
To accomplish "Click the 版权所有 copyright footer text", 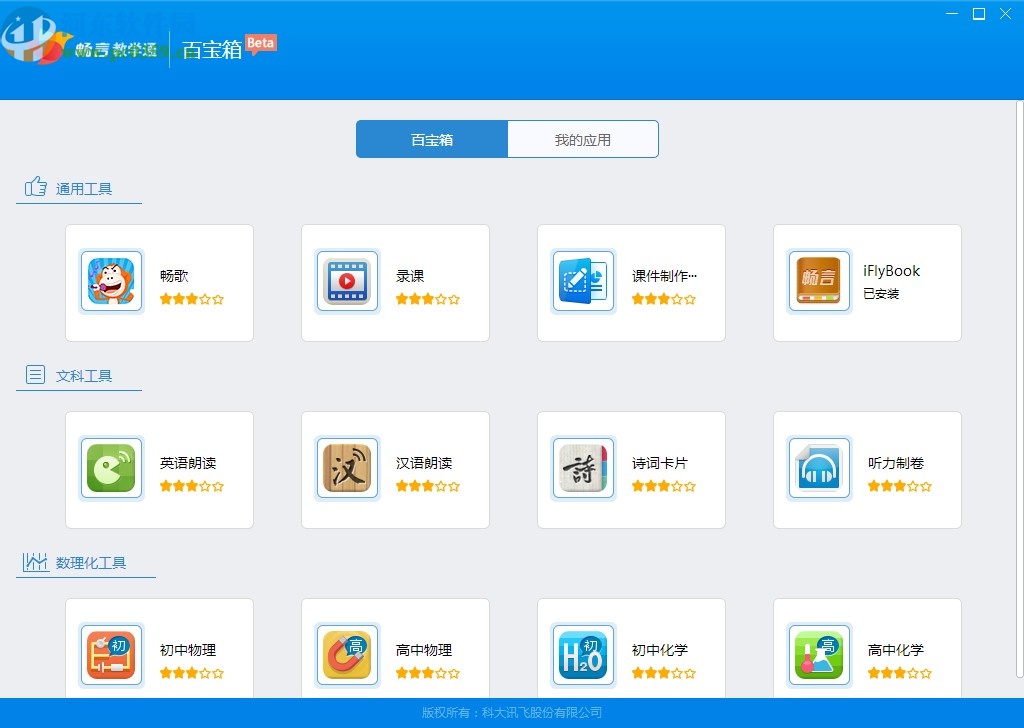I will [512, 712].
